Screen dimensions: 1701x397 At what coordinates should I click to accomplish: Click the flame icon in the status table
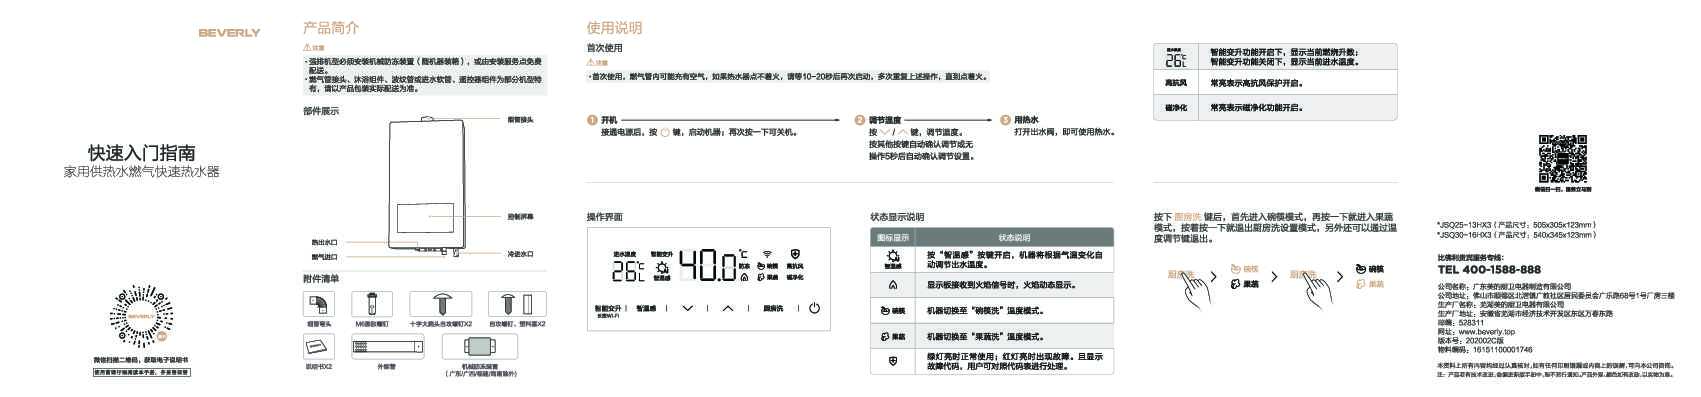point(892,285)
